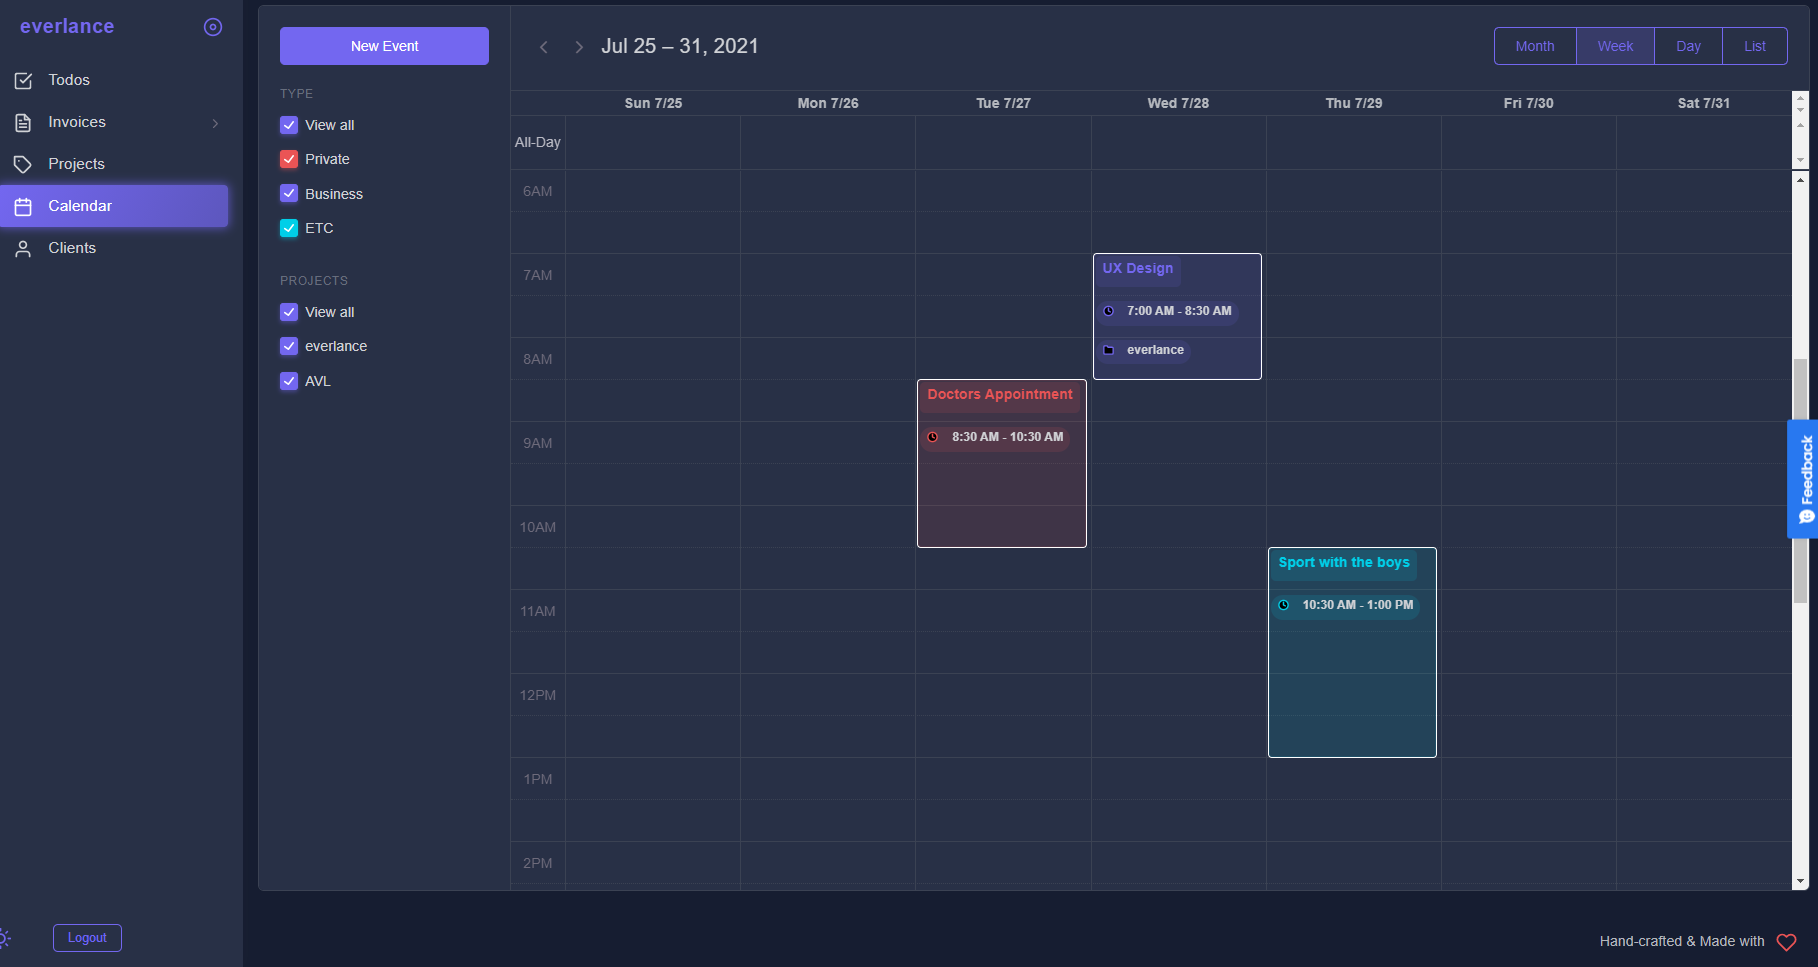1818x967 pixels.
Task: Click the Thu 7/29 column header
Action: [x=1354, y=103]
